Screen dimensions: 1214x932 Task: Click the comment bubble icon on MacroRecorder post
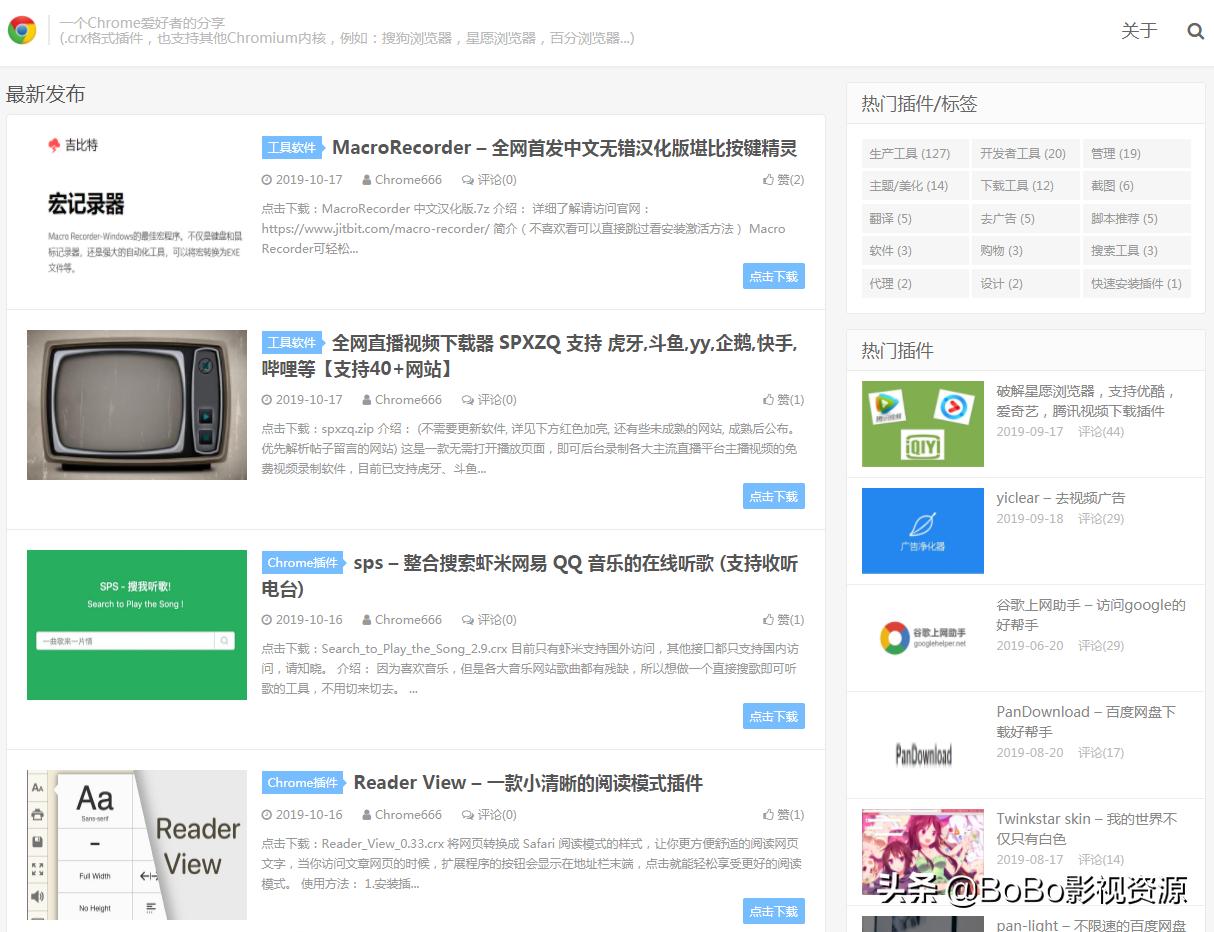466,180
